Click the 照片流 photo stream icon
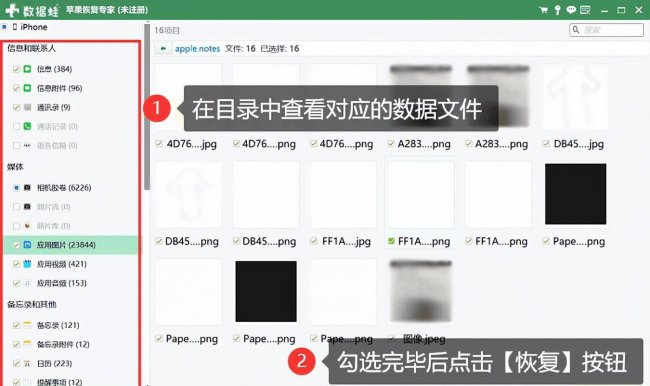 pos(27,206)
